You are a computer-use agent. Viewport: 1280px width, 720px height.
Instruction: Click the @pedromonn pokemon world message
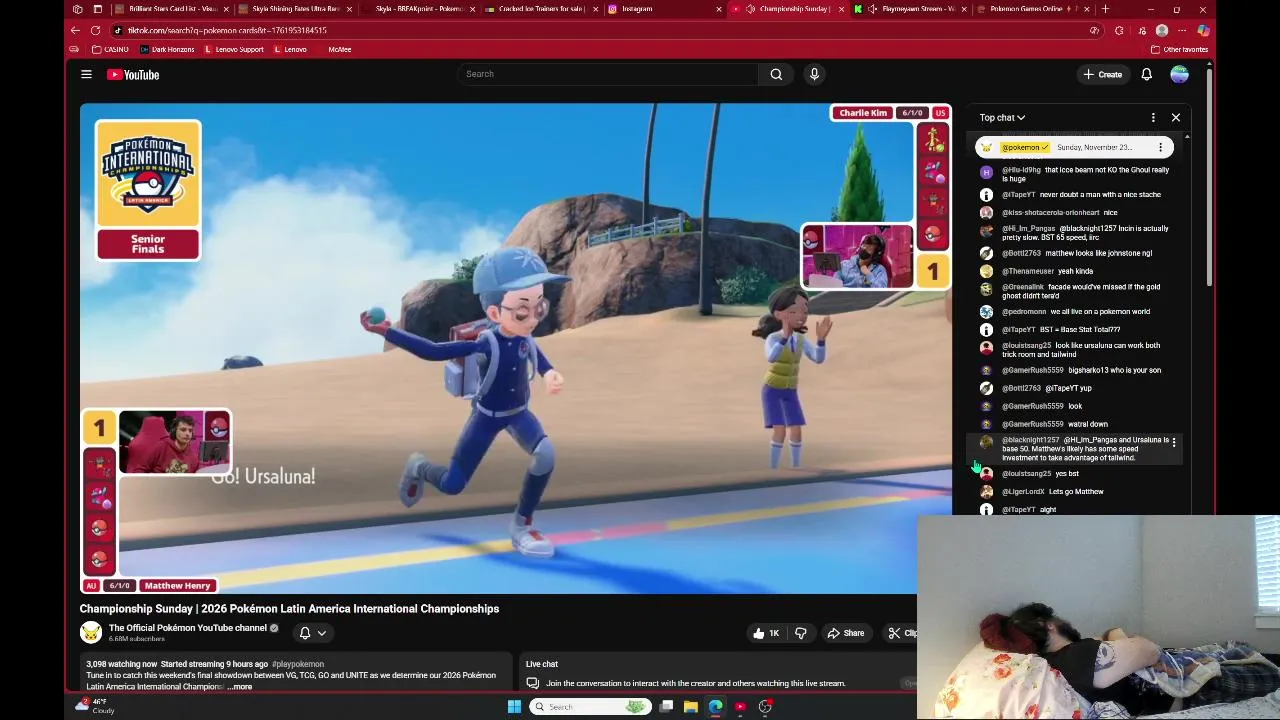coord(1075,312)
